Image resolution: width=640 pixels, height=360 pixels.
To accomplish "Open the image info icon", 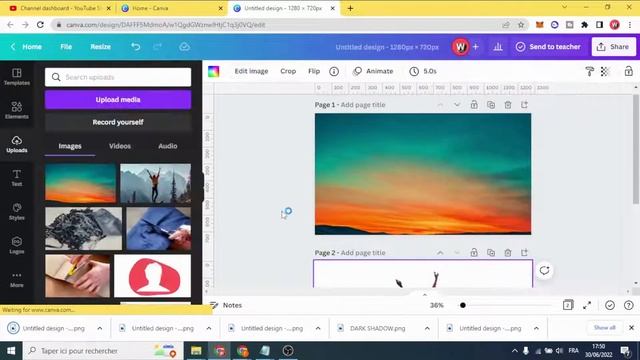I will [334, 71].
